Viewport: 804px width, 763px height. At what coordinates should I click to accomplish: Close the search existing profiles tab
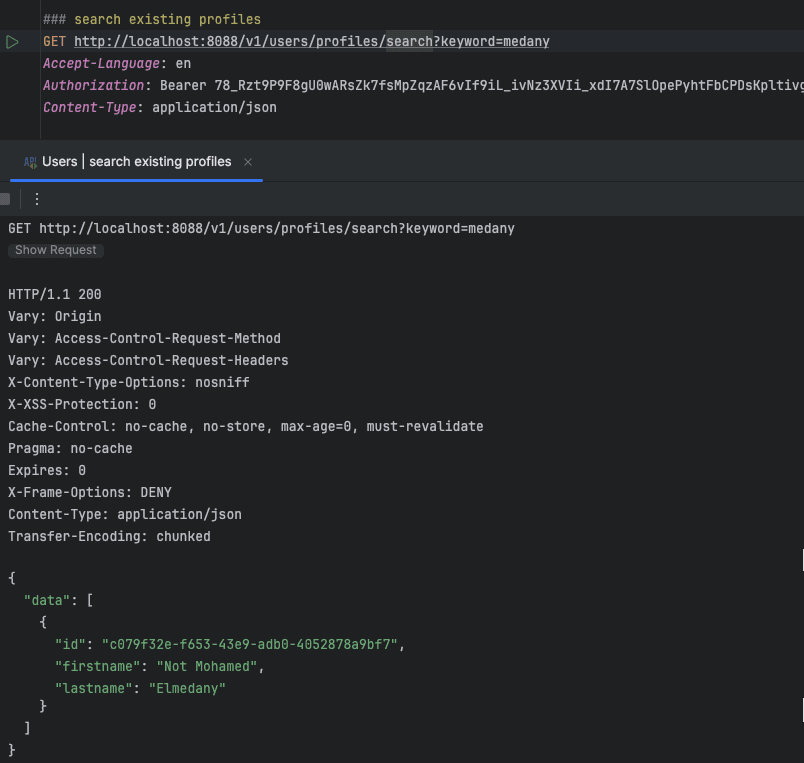(x=248, y=162)
